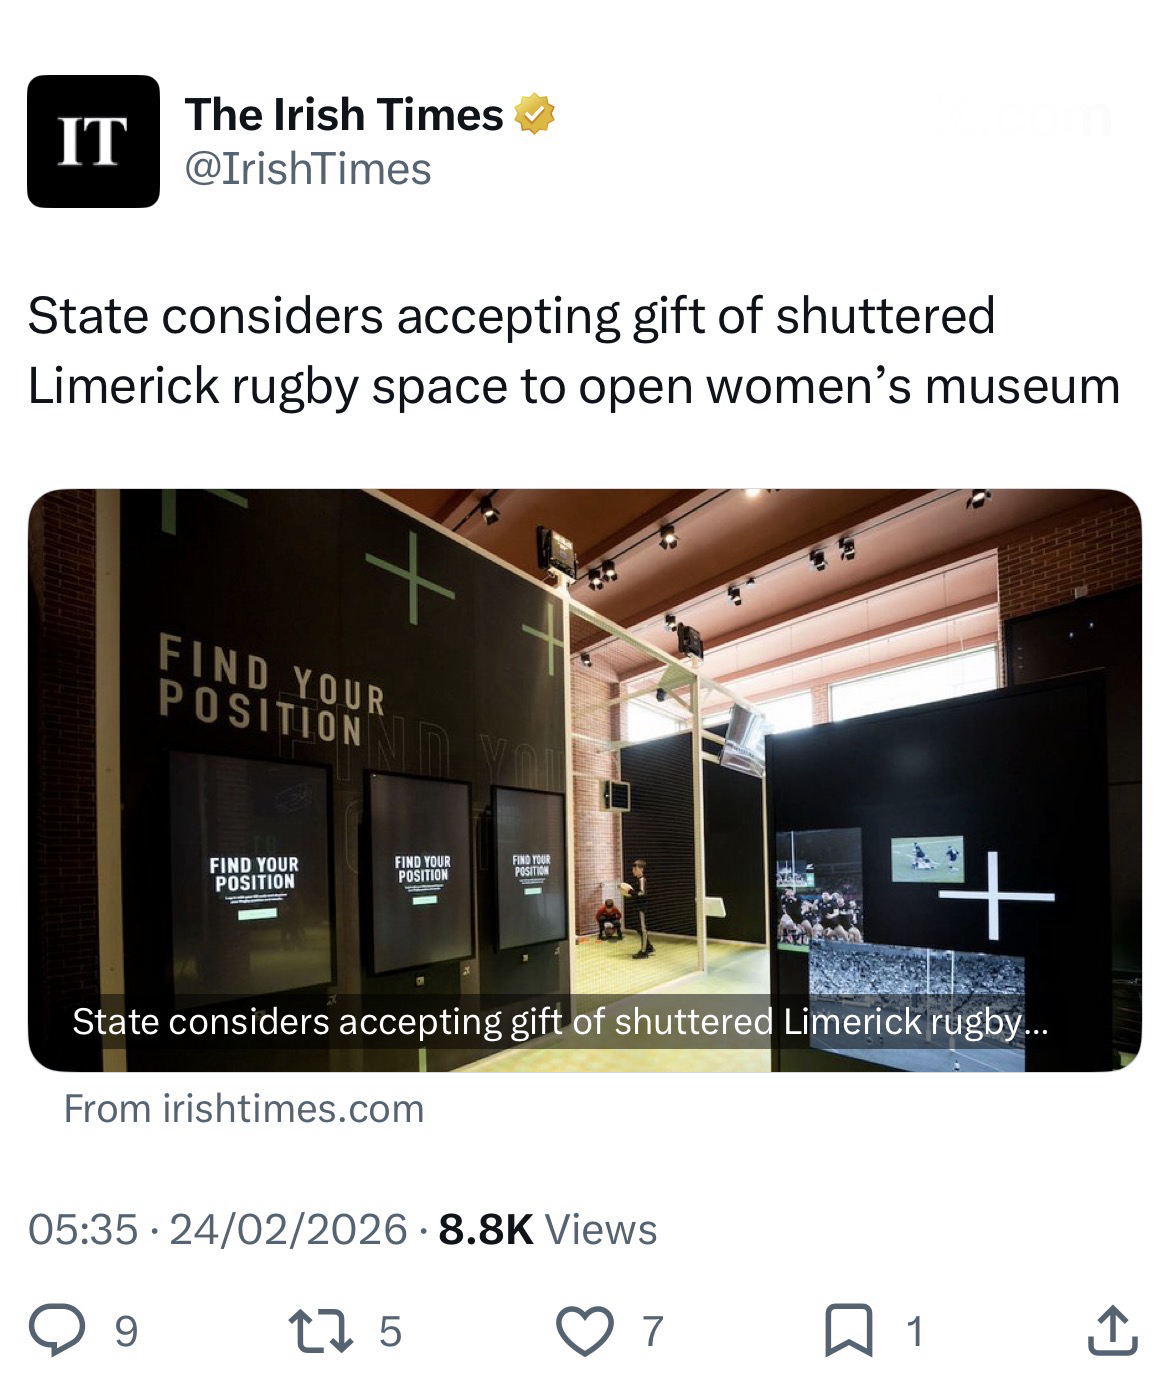Click the gold verified badge
The image size is (1170, 1375).
[534, 115]
